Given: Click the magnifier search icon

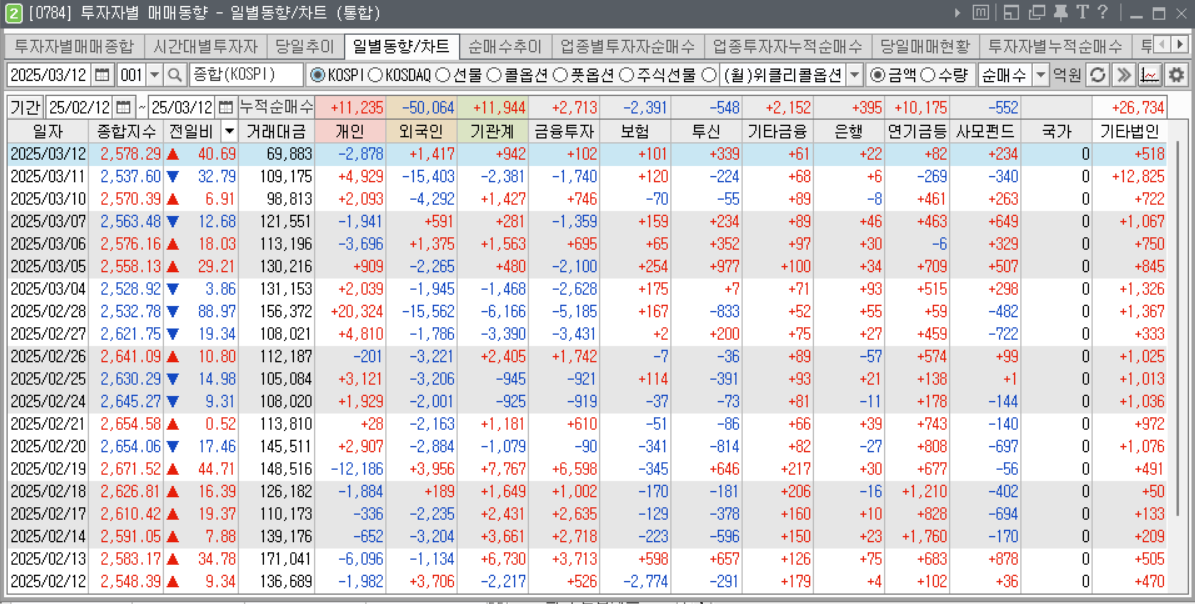Looking at the screenshot, I should pos(175,75).
